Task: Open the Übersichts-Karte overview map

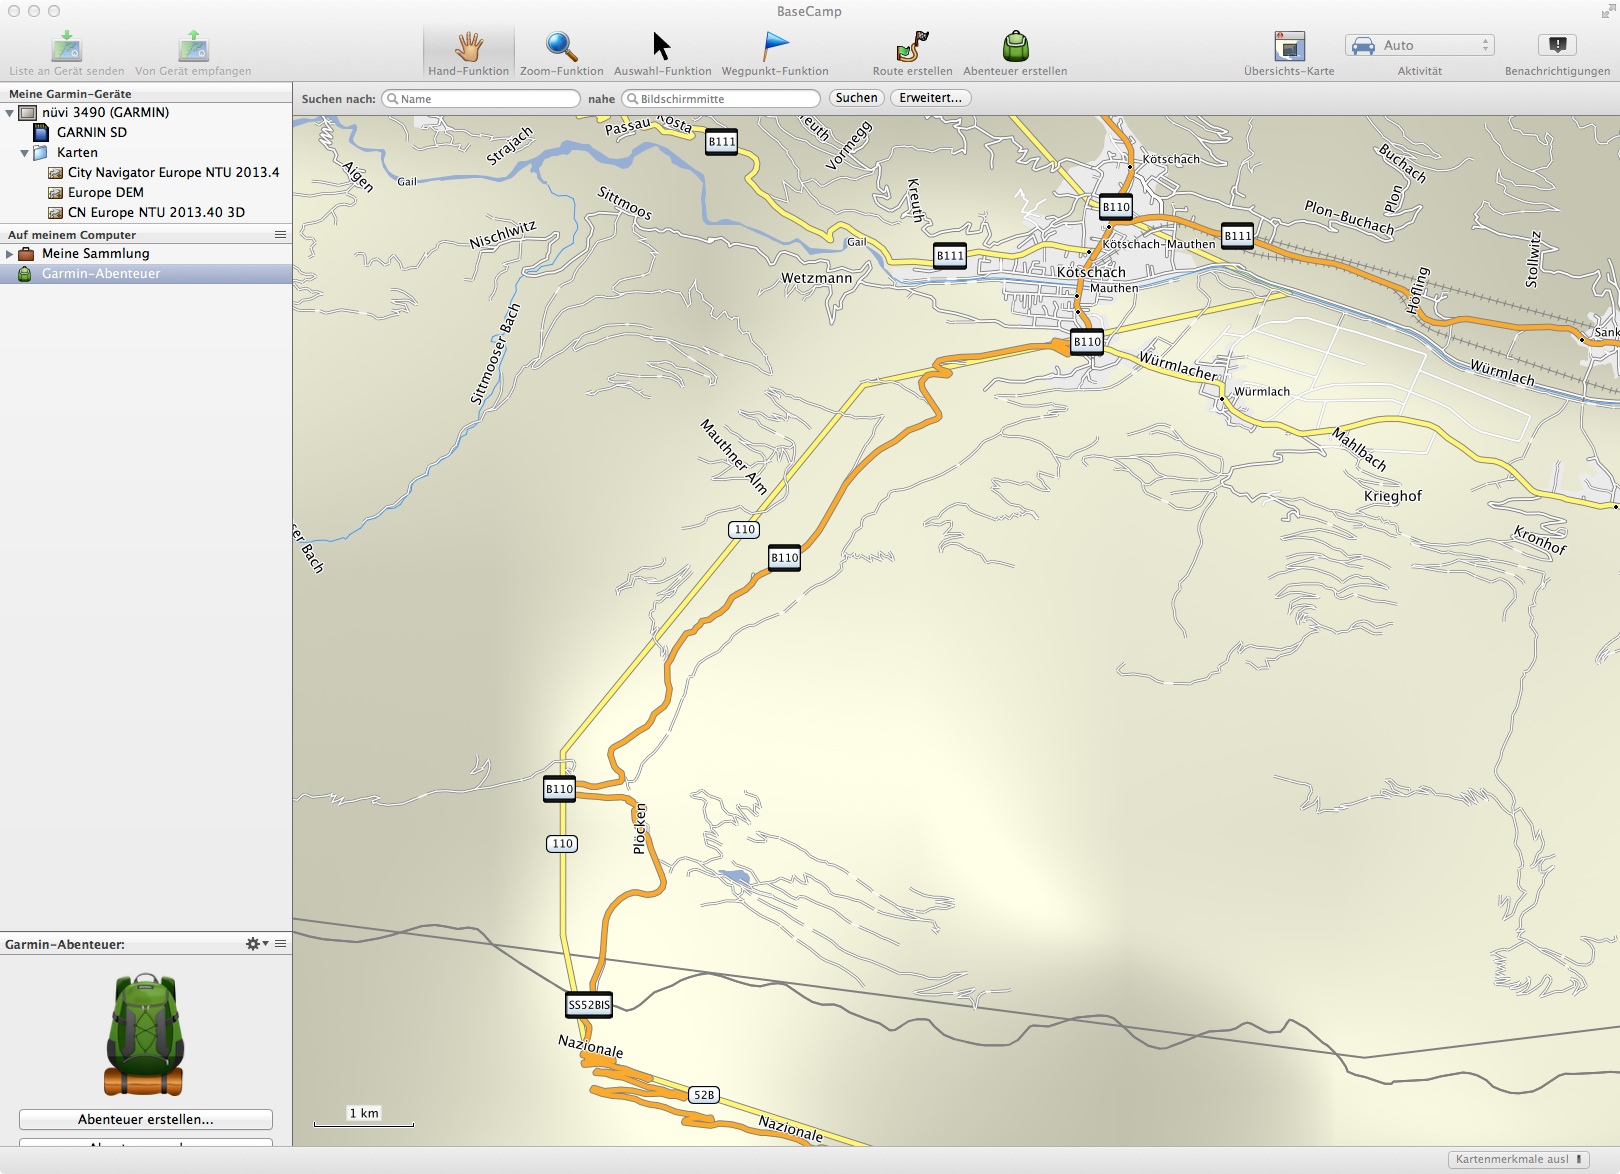Action: click(x=1289, y=47)
